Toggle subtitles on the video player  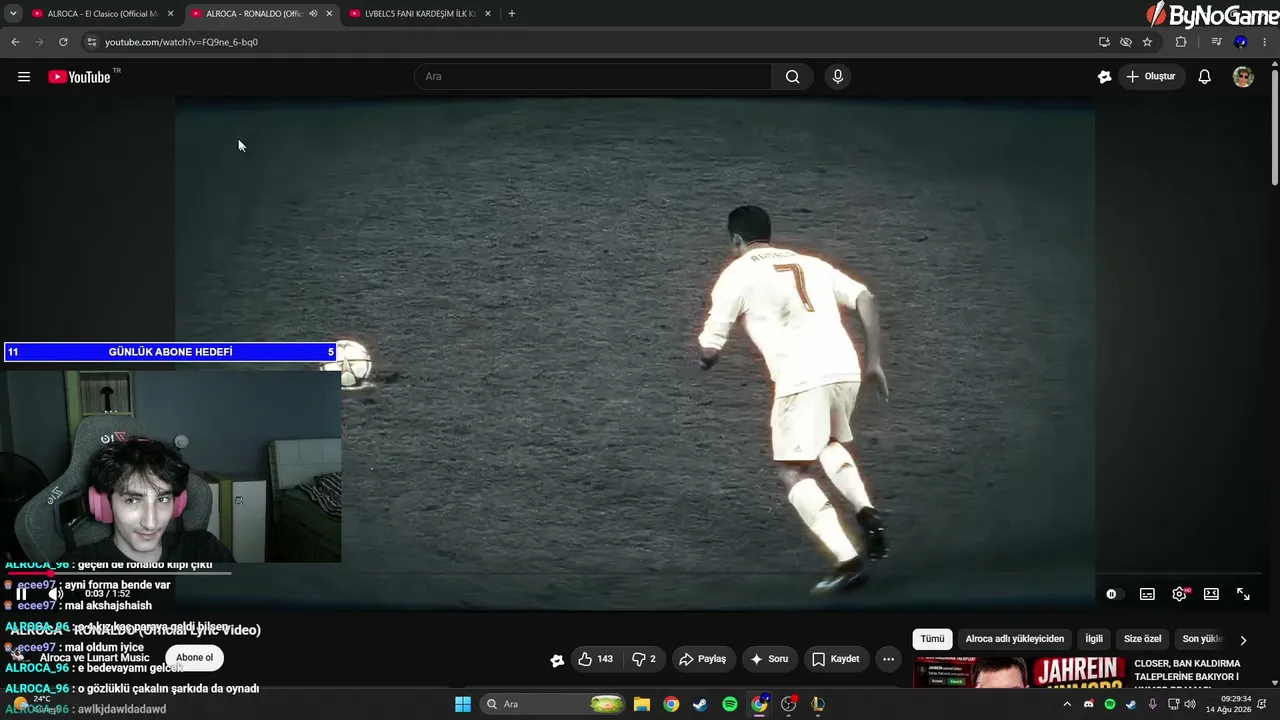pyautogui.click(x=1147, y=594)
